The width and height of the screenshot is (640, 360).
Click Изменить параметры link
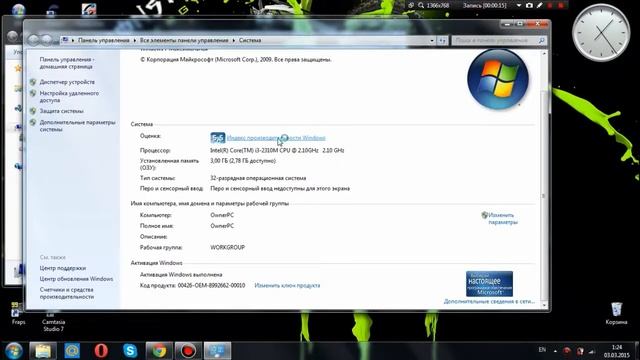click(502, 218)
